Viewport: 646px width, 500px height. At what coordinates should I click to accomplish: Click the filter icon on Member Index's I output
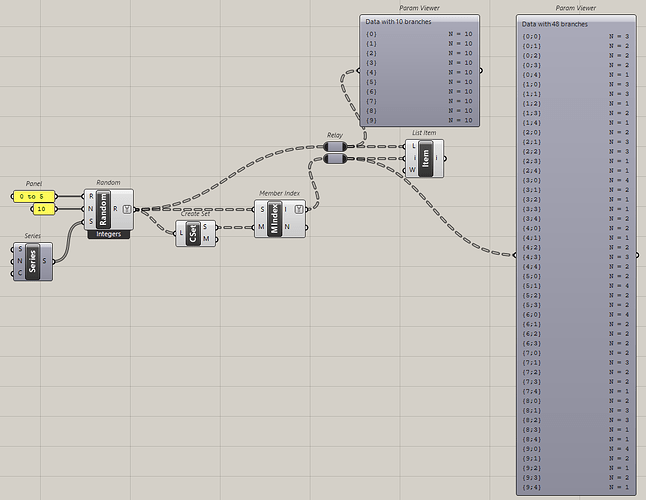pyautogui.click(x=299, y=210)
